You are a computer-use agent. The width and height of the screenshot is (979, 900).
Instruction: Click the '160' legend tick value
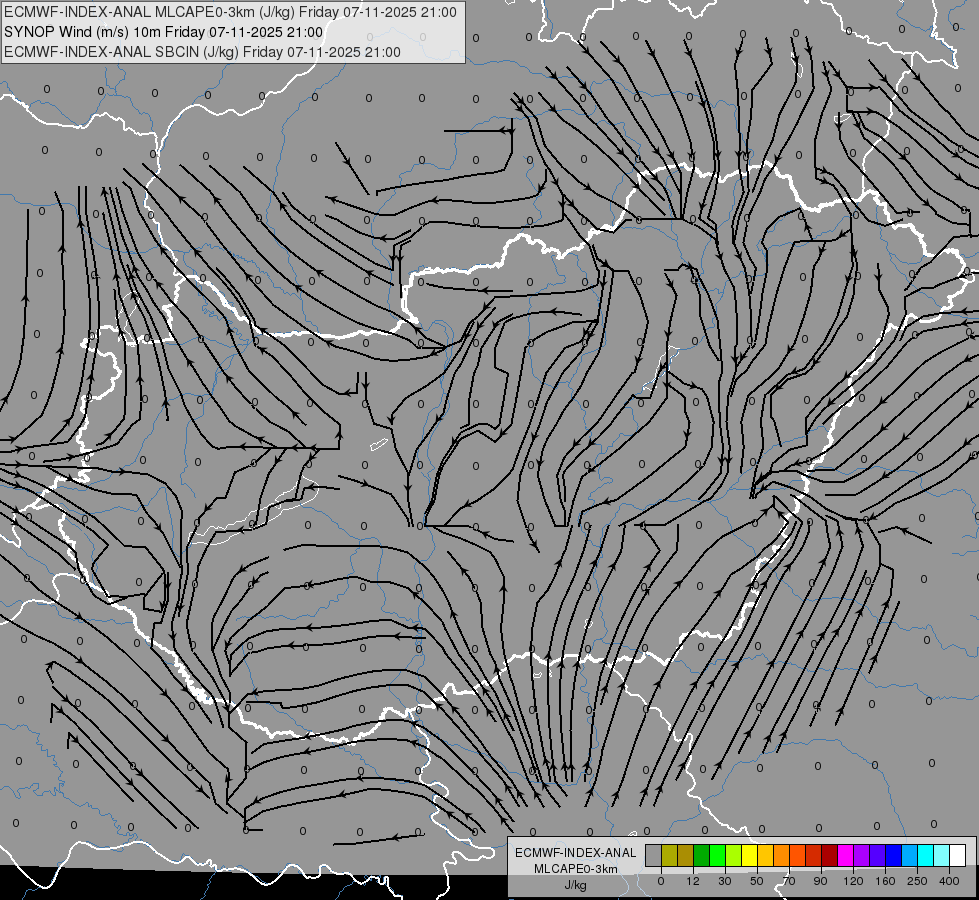click(885, 881)
